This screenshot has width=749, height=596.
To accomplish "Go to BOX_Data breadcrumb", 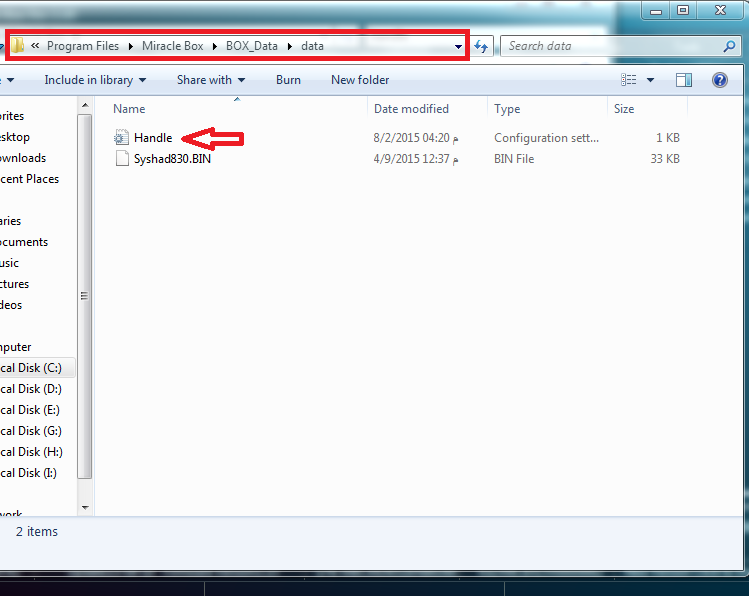I will [x=252, y=46].
